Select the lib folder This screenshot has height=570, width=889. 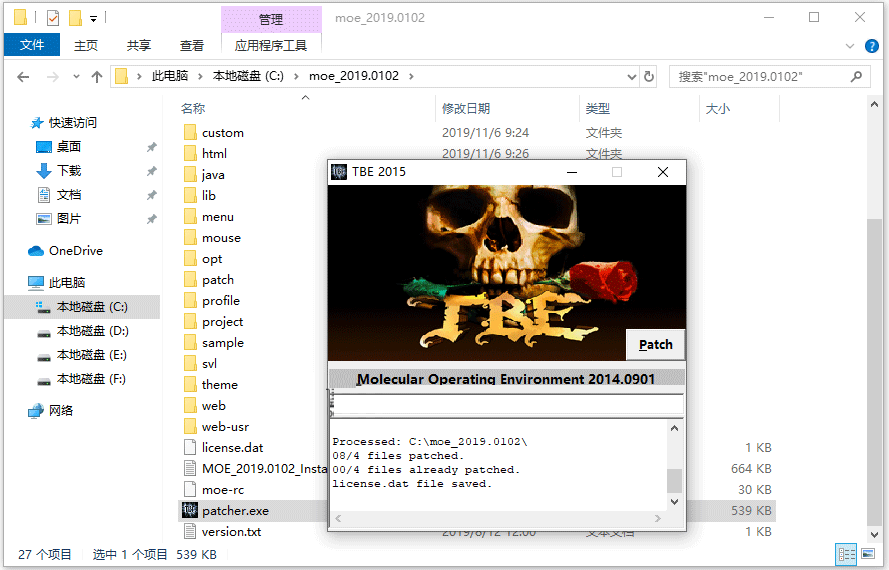click(x=209, y=196)
